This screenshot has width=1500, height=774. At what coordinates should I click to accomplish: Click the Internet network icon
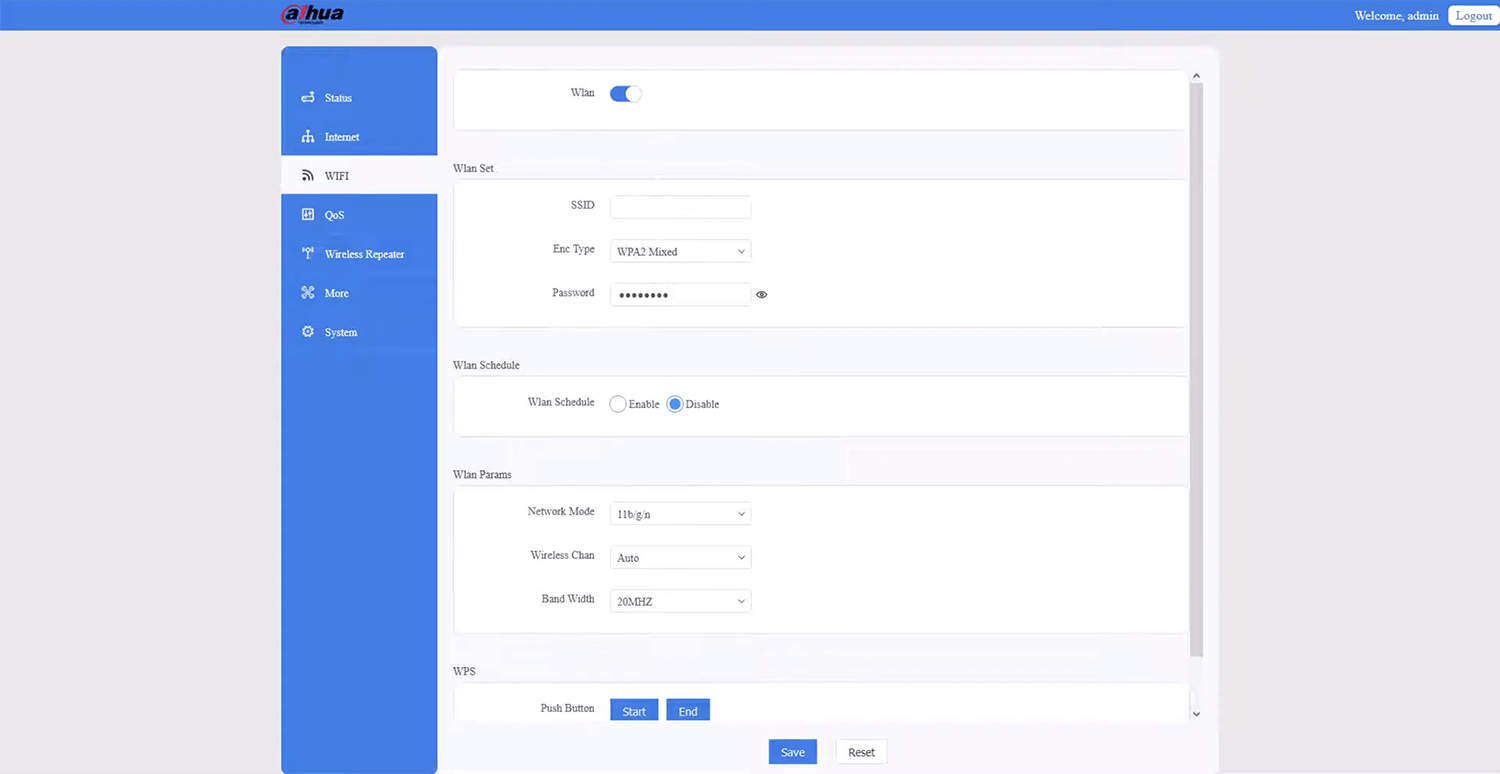308,137
